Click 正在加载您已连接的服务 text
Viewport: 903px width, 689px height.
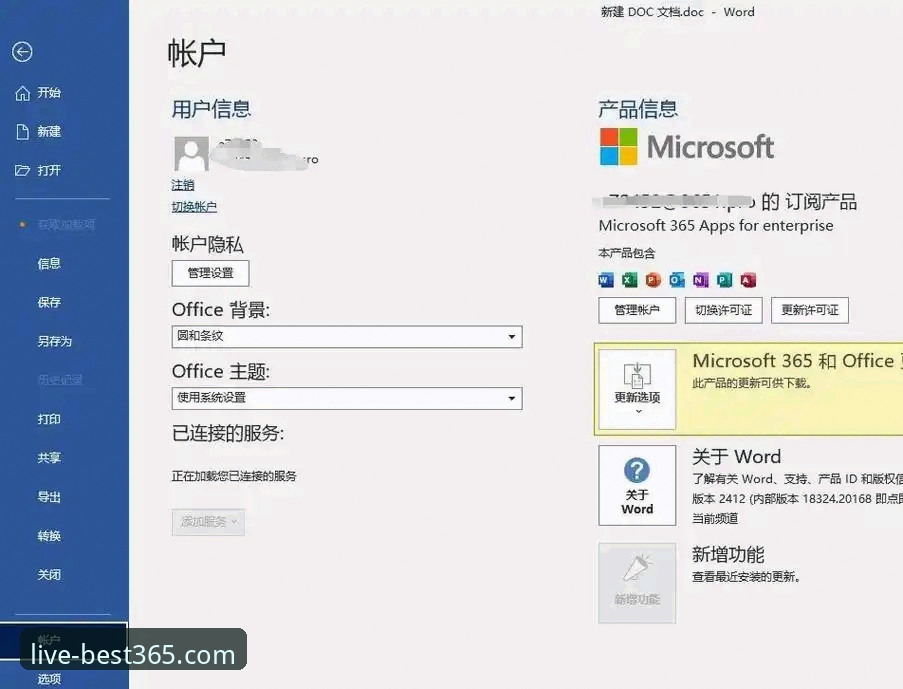pyautogui.click(x=234, y=476)
